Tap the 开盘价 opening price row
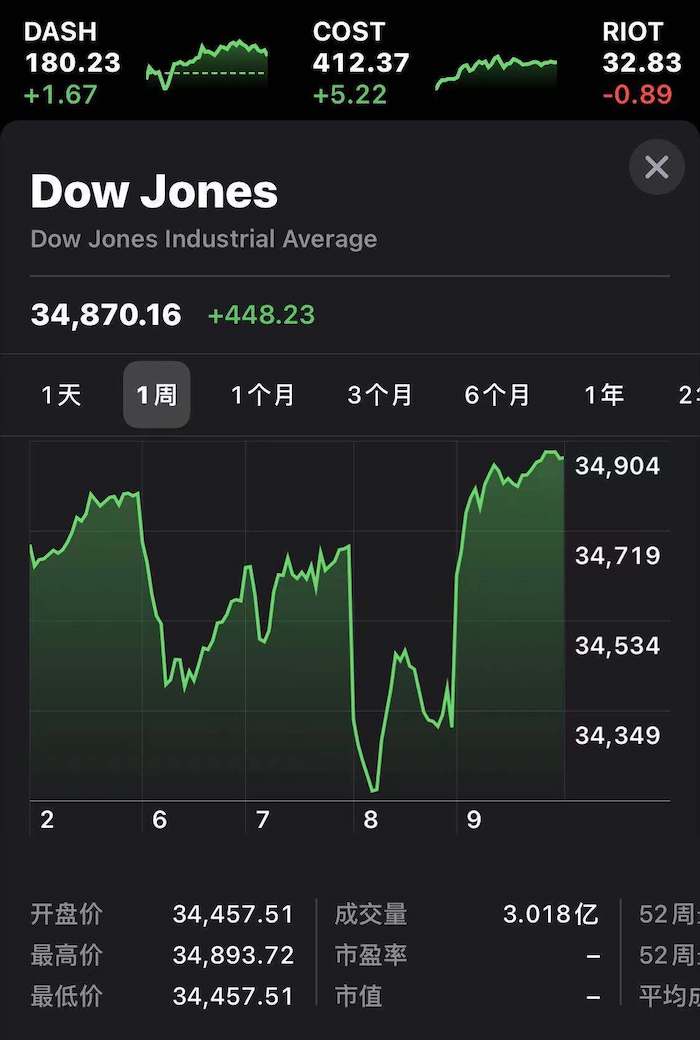Screen dimensions: 700x1040 (x=162, y=914)
